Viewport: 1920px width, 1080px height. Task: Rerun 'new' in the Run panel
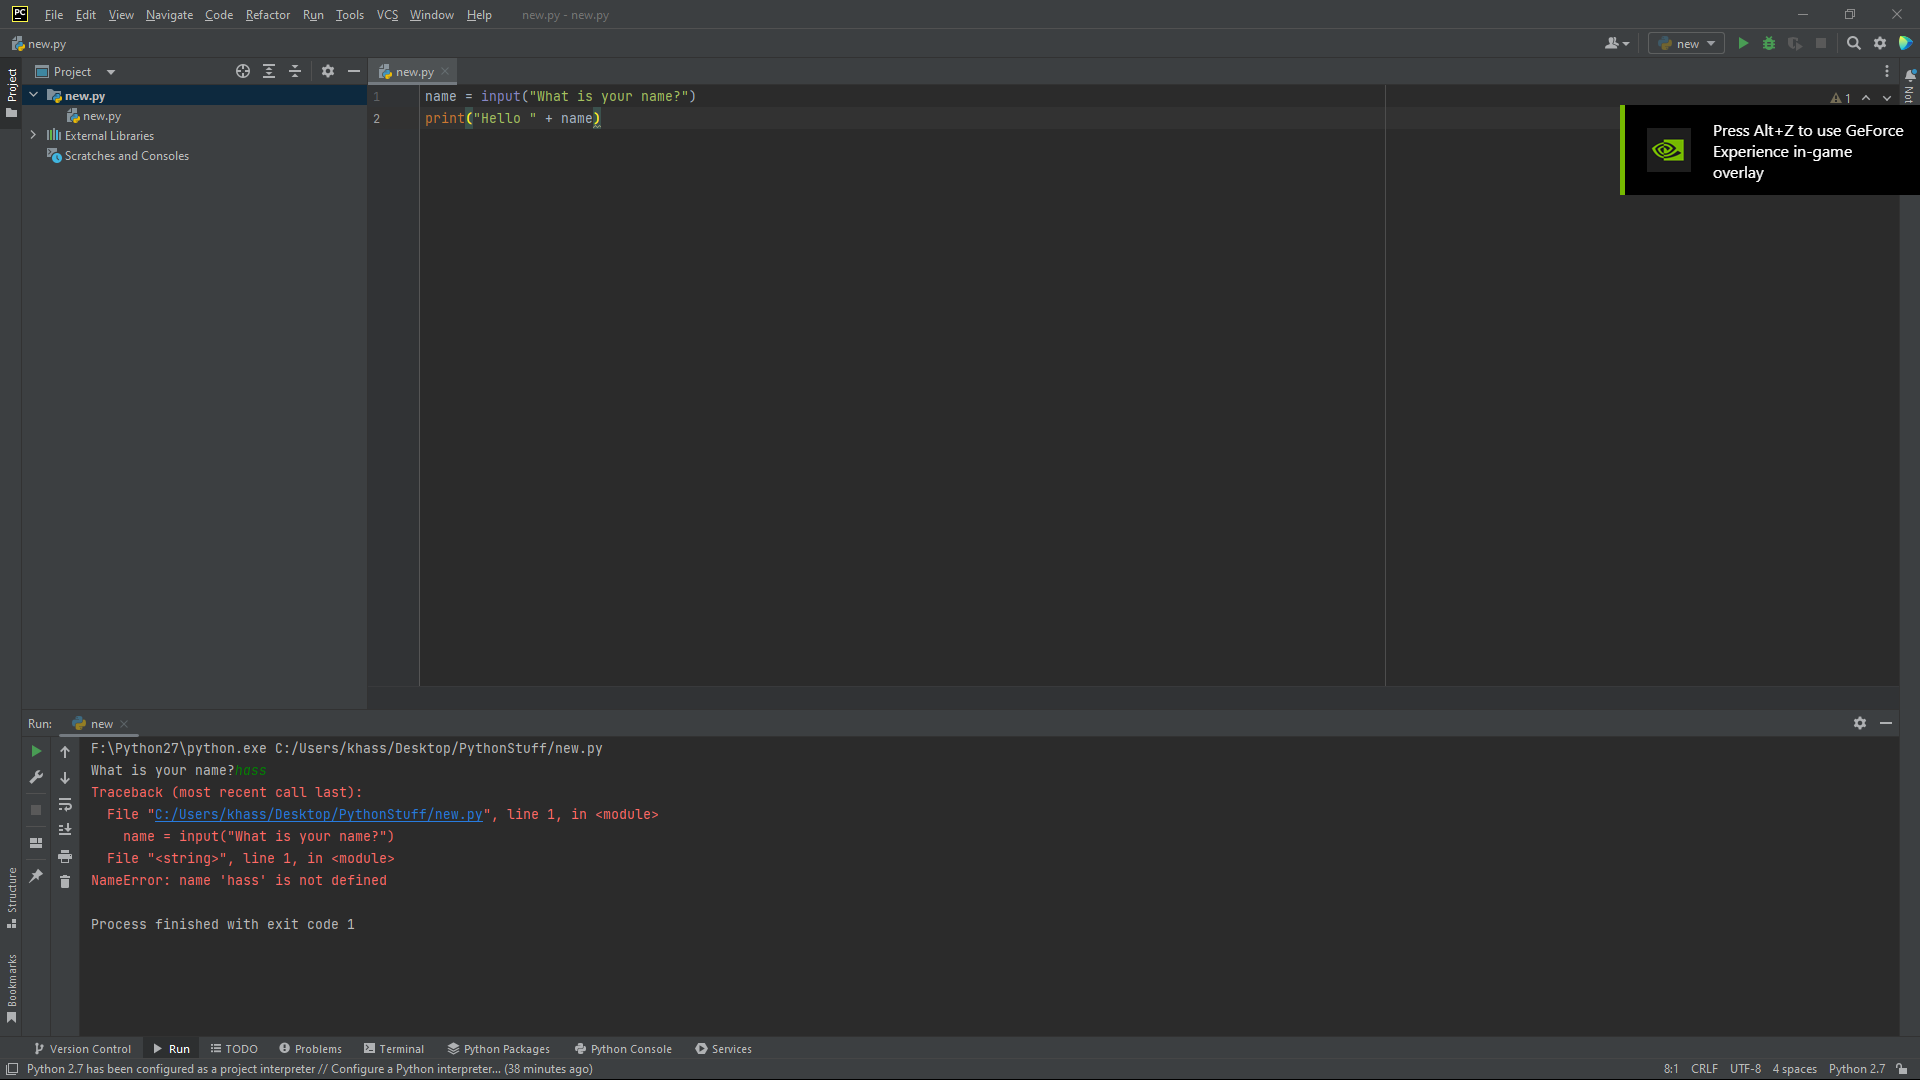[x=36, y=751]
